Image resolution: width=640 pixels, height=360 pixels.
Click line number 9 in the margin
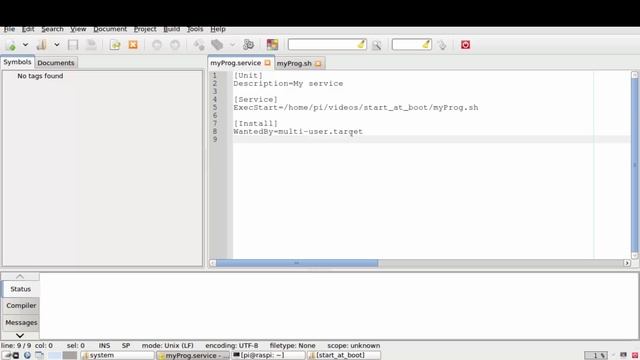pos(215,139)
